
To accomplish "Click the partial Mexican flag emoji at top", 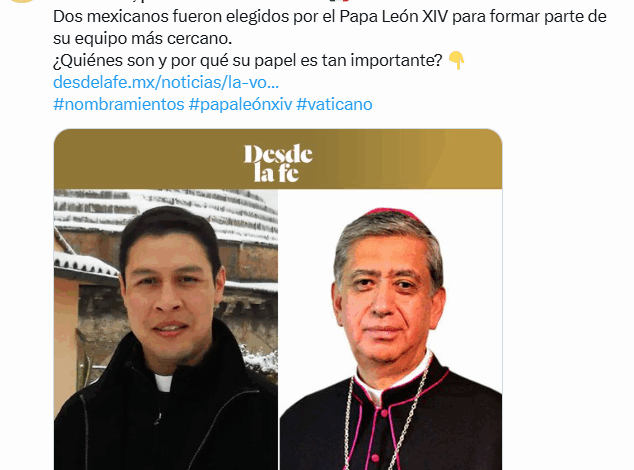I will coord(339,1).
